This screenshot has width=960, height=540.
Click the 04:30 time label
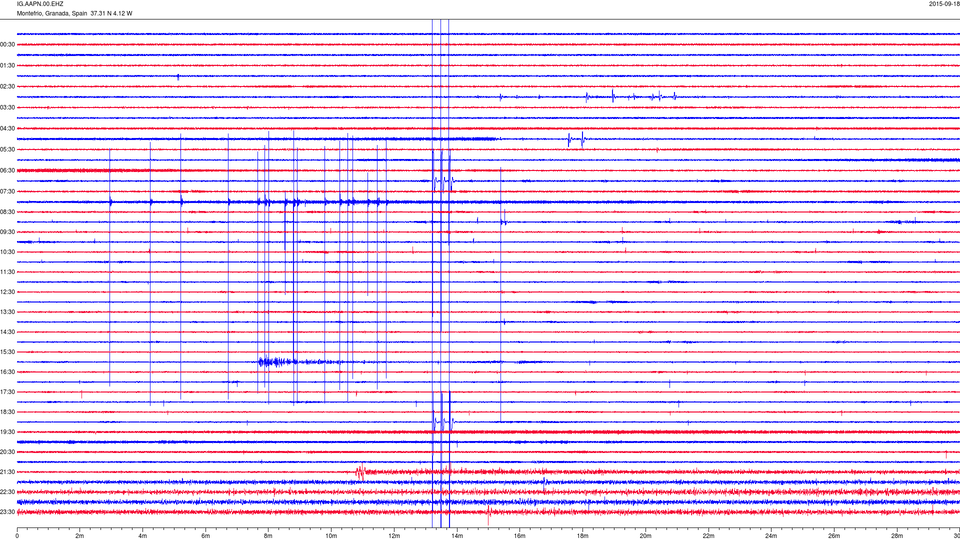[7, 129]
